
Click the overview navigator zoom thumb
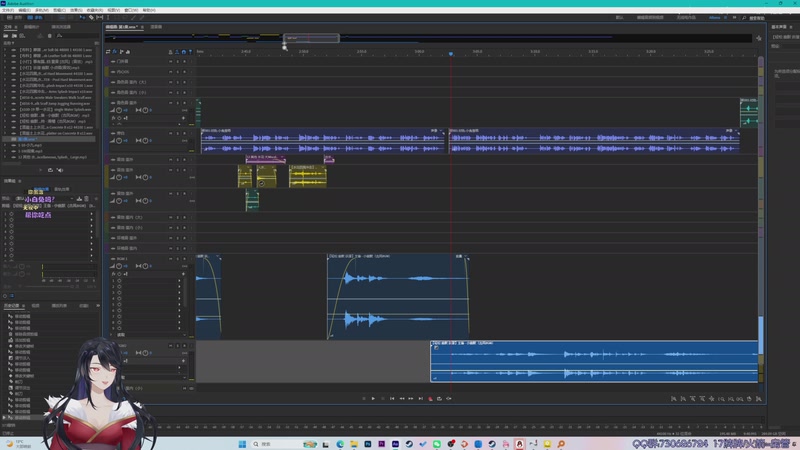coord(311,38)
